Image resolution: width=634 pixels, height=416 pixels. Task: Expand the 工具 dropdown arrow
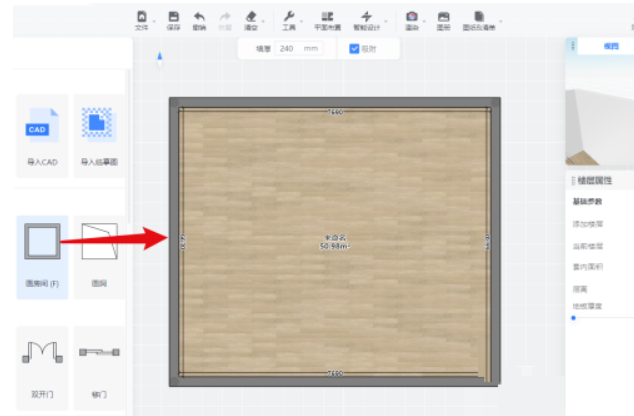click(x=301, y=21)
